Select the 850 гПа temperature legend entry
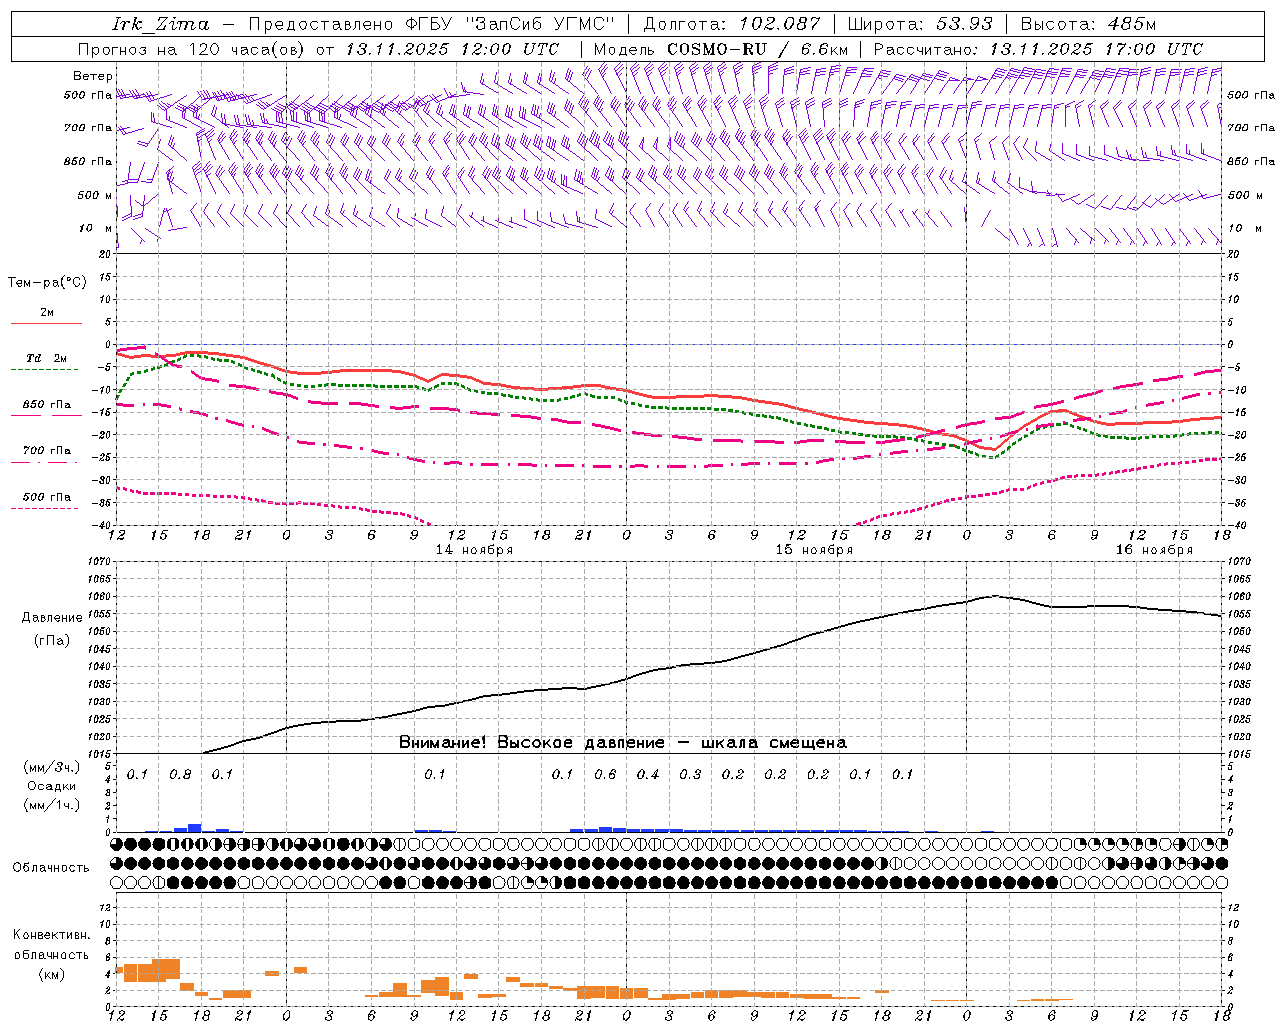The image size is (1280, 1024). click(46, 409)
